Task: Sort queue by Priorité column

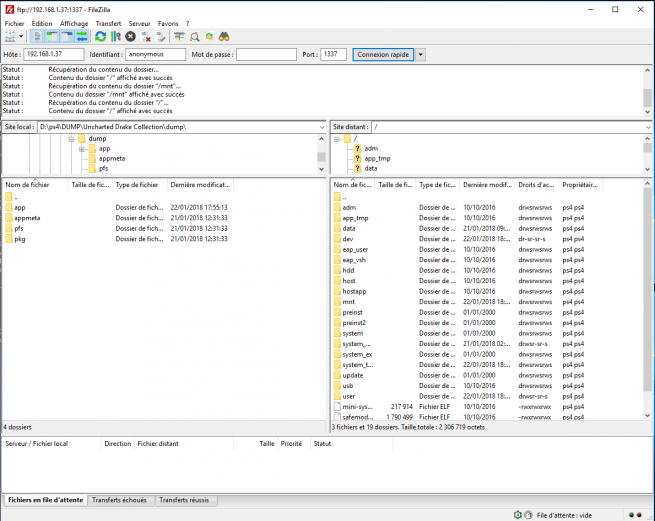Action: 292,444
